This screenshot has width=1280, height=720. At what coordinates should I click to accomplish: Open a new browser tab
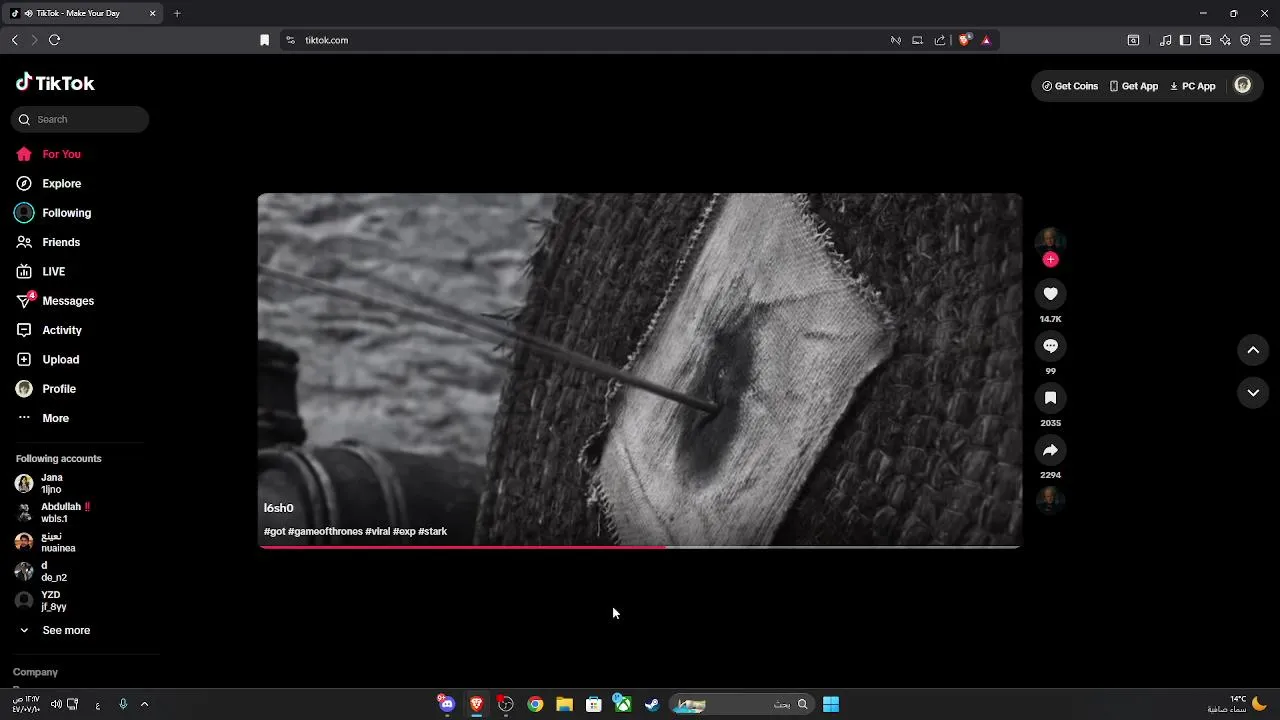coord(177,13)
